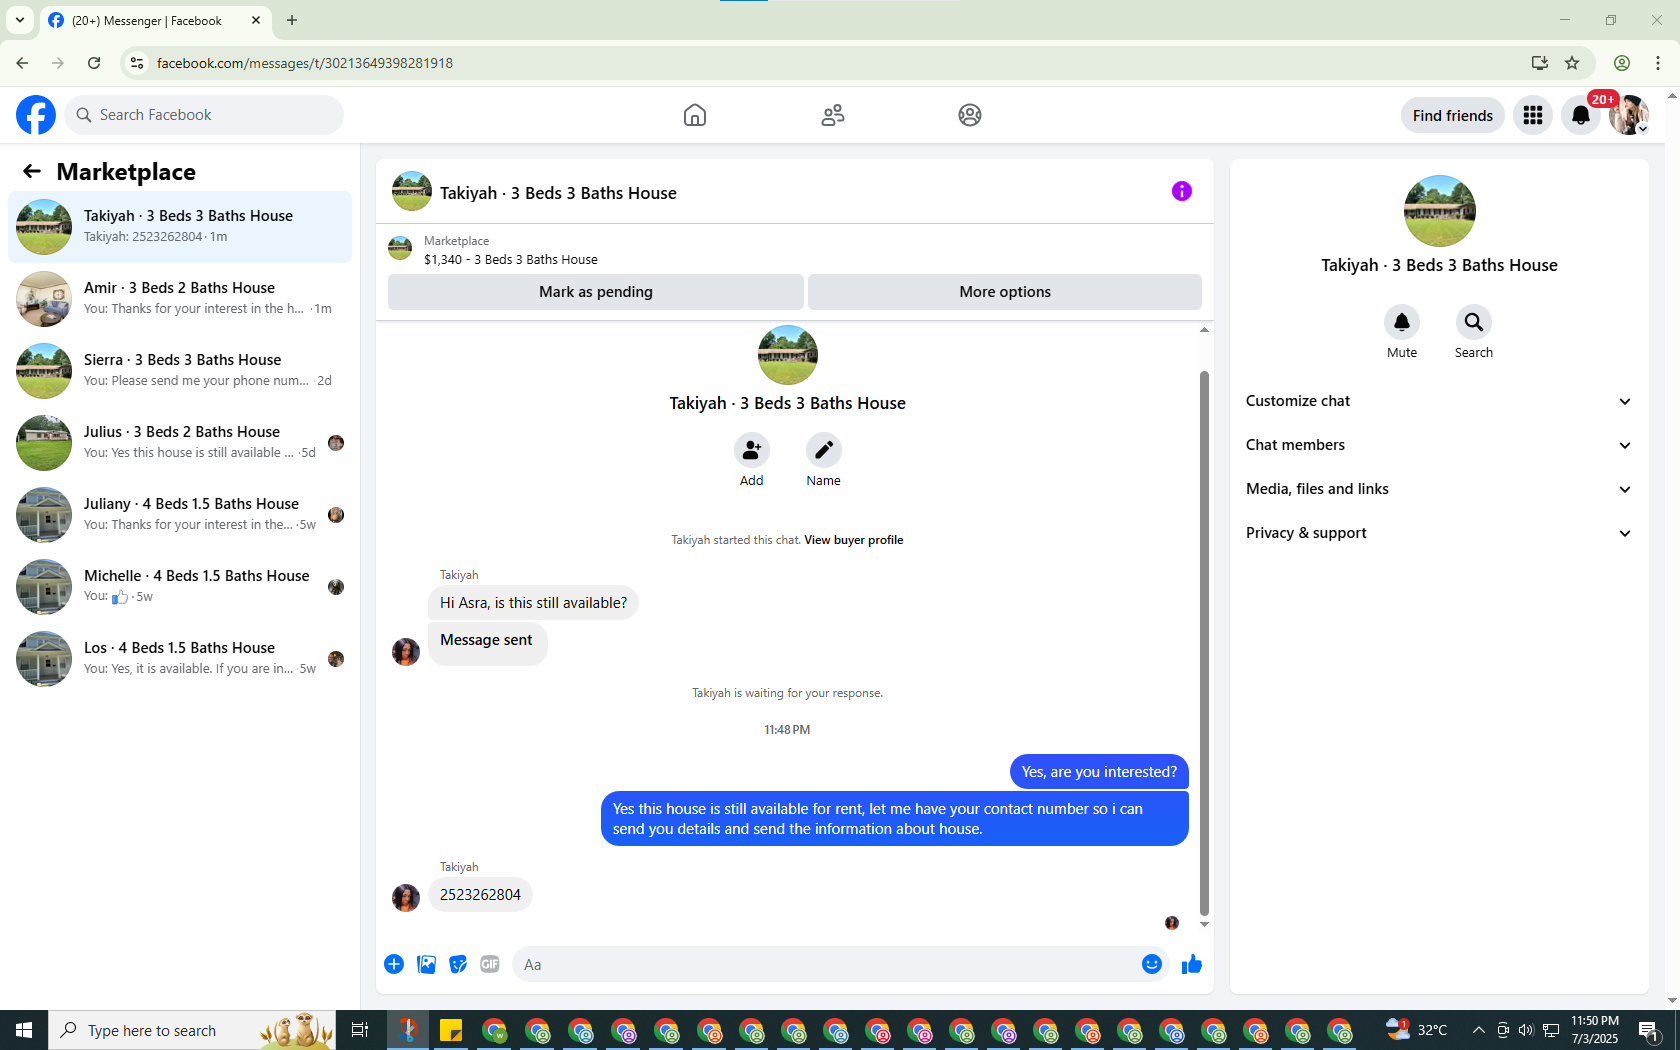Open Chrome profile icon

click(x=1622, y=63)
